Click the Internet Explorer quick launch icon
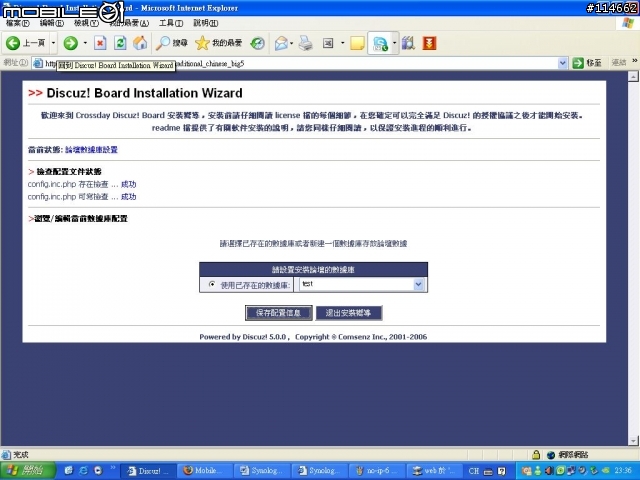Image resolution: width=640 pixels, height=480 pixels. click(83, 471)
